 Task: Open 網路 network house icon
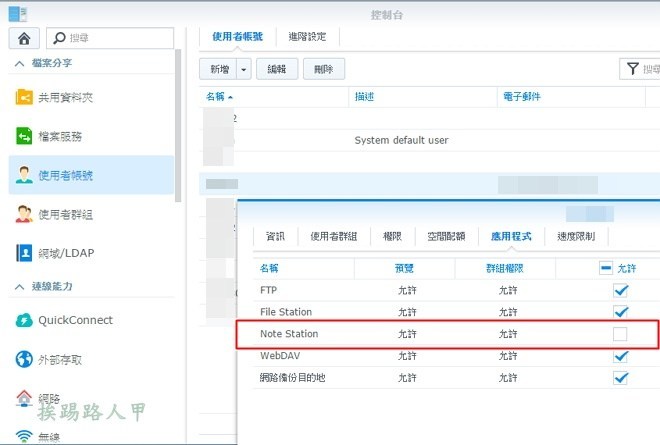click(x=25, y=398)
